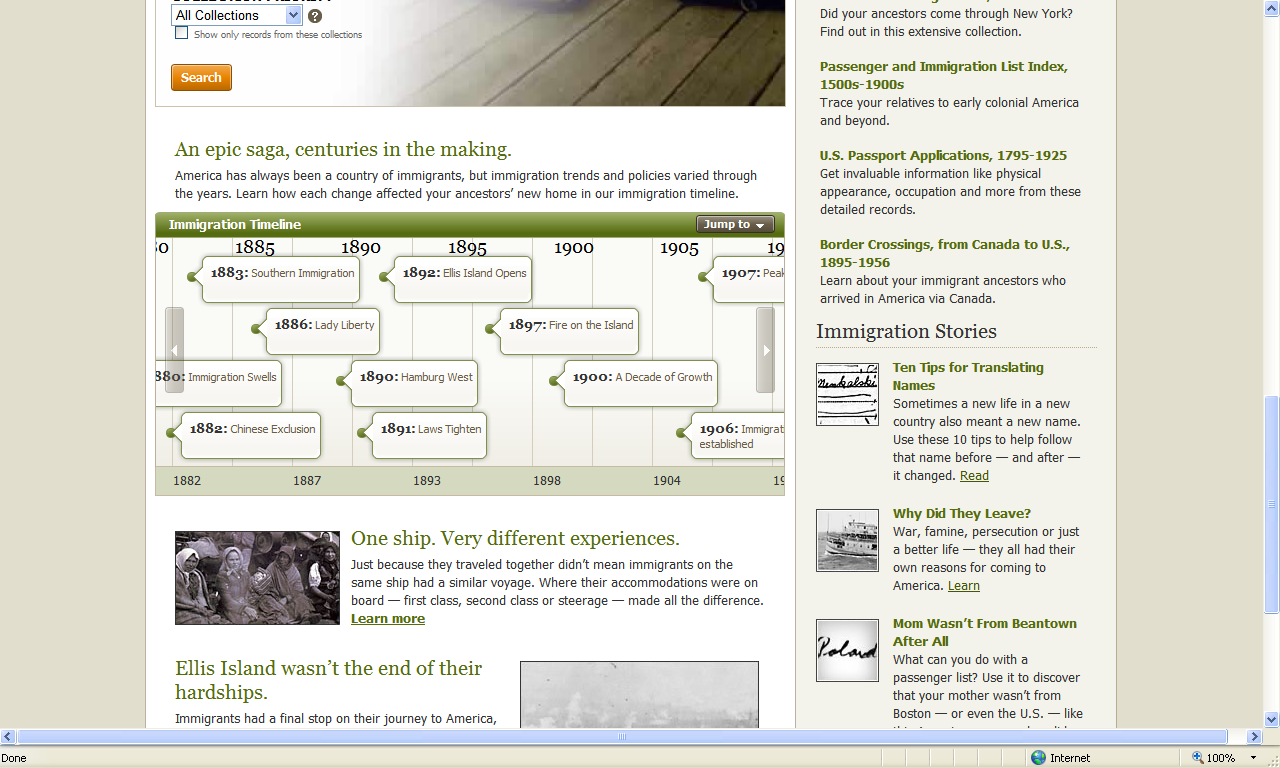This screenshot has height=768, width=1280.
Task: Click the handwritten-names image for Ten Tips story
Action: coord(846,393)
